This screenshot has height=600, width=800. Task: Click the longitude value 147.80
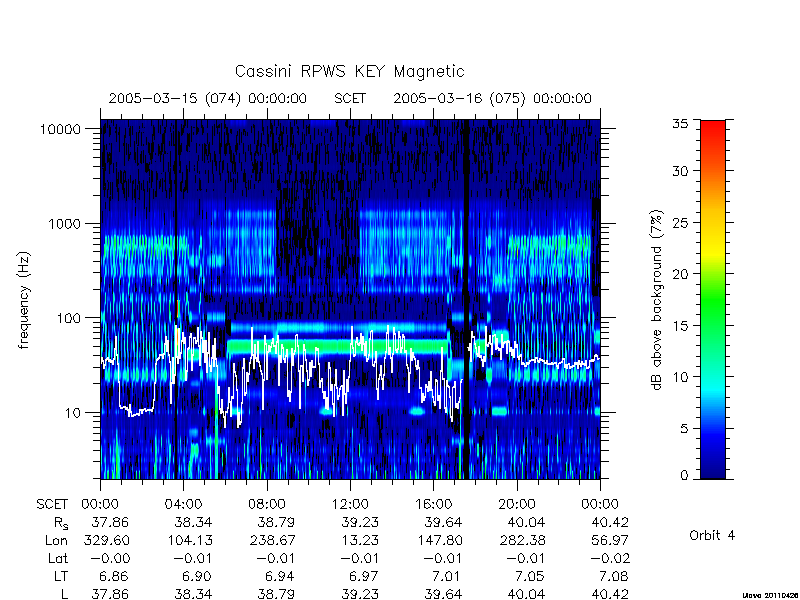pos(439,540)
